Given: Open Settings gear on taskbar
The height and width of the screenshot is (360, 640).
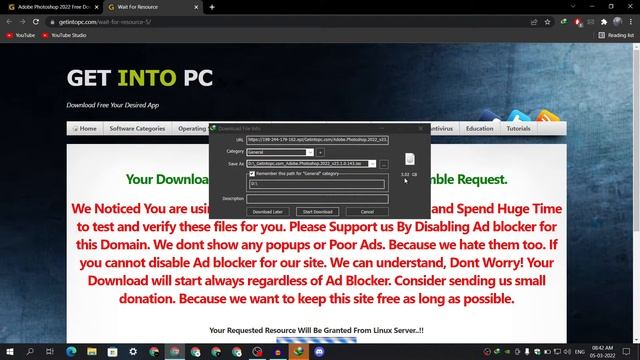Looking at the screenshot, I should (133, 352).
